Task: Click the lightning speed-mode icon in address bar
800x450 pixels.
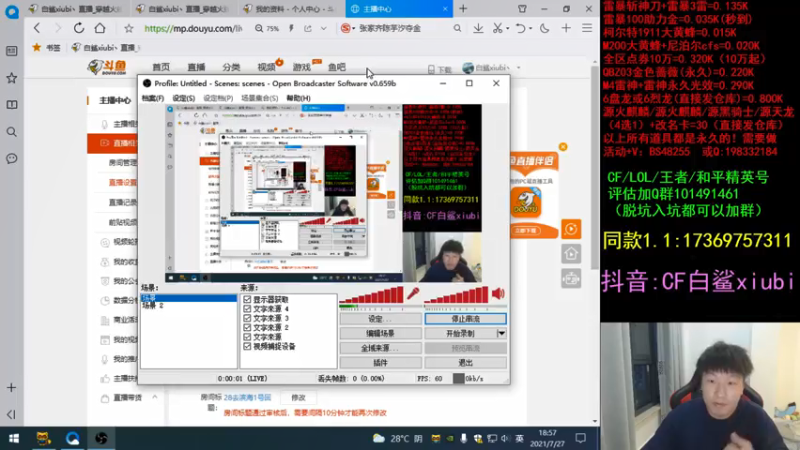Action: pos(291,29)
